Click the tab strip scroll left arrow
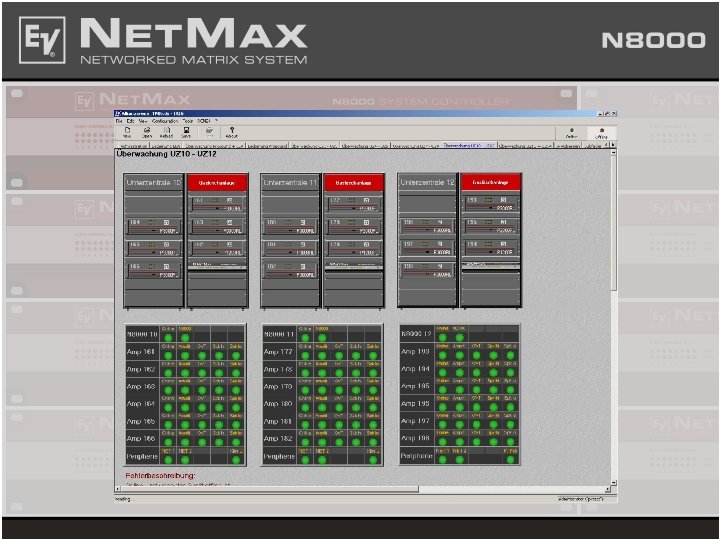The width and height of the screenshot is (720, 540). 607,145
